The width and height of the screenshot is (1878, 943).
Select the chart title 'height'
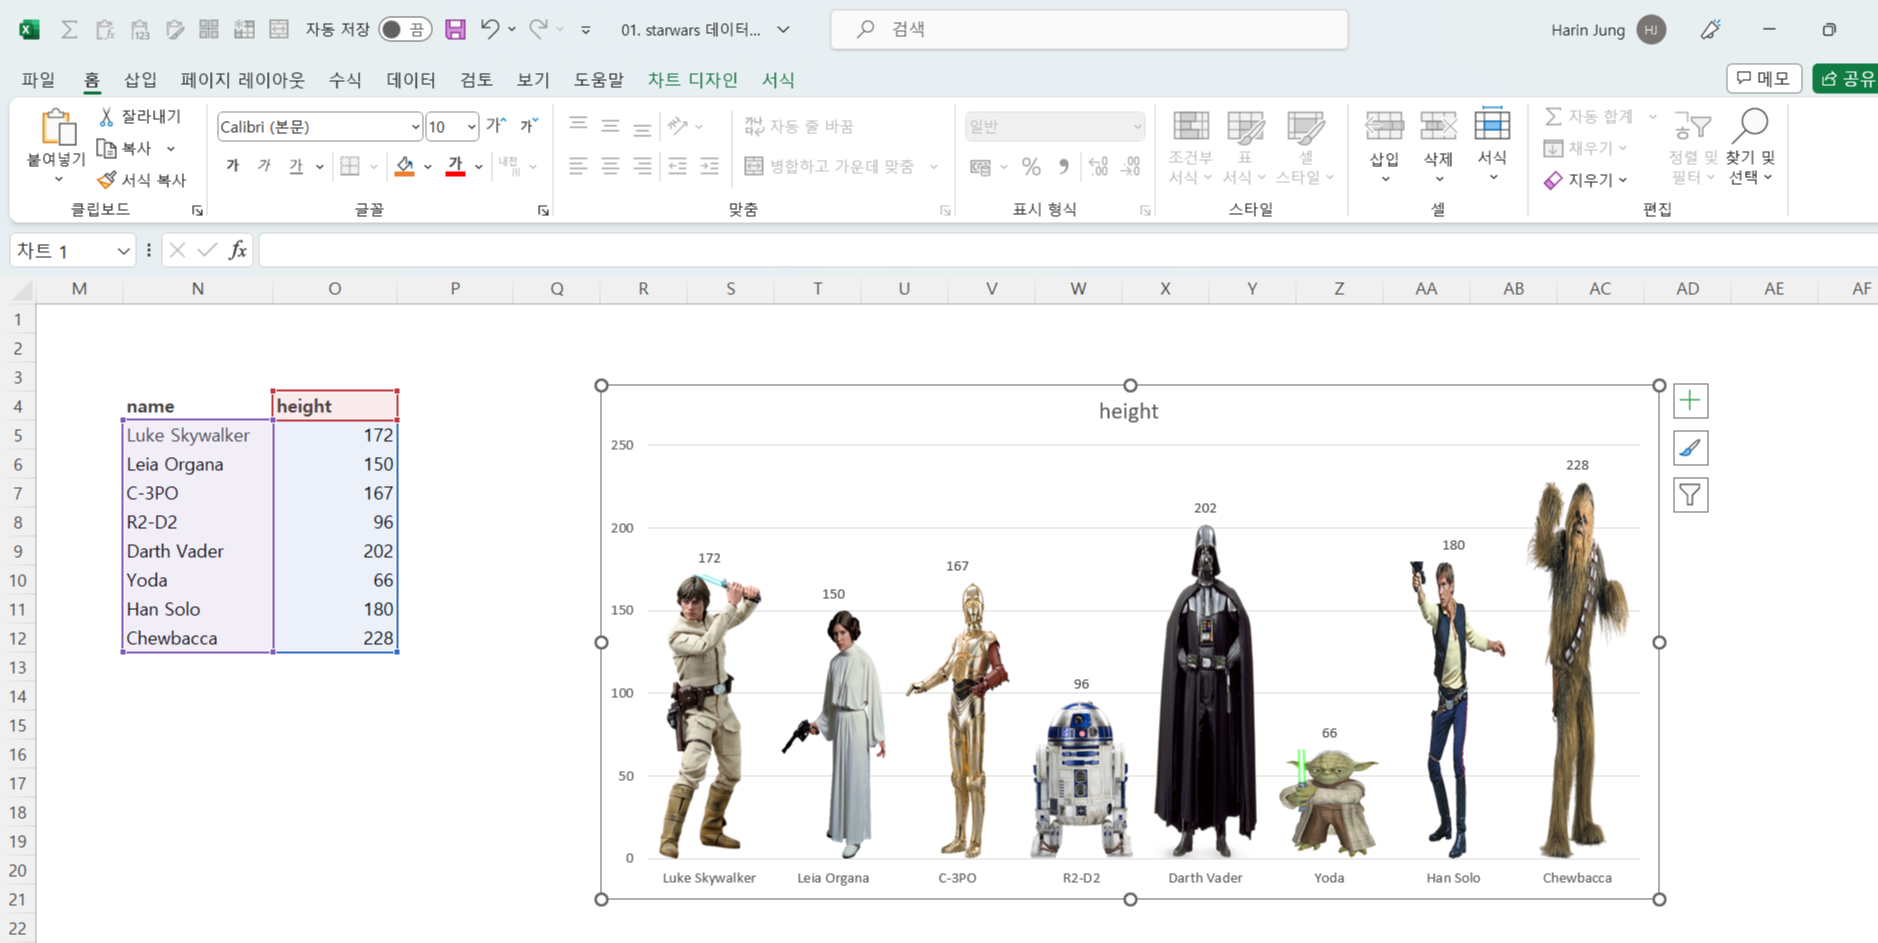[1128, 411]
